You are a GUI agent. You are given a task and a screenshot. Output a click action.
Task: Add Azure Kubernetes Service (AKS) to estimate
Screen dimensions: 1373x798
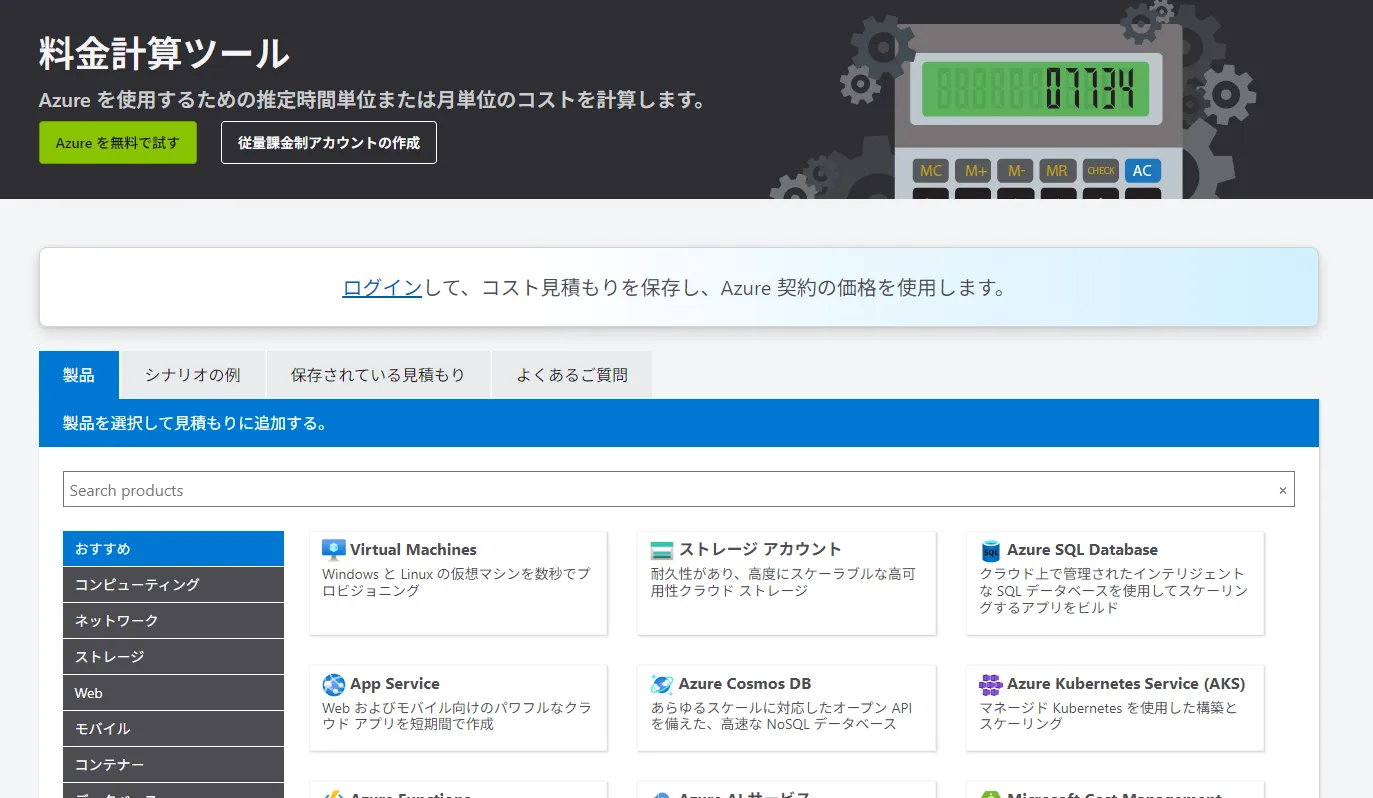1115,708
